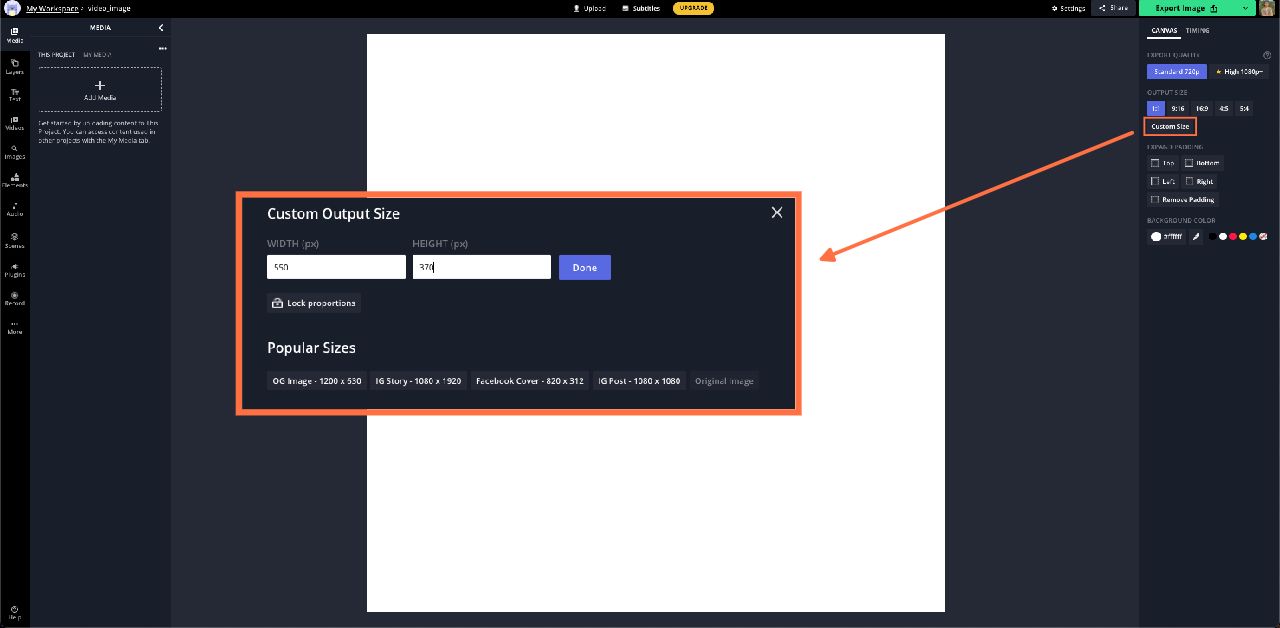Toggle Lock proportions option
The height and width of the screenshot is (628, 1280).
314,303
